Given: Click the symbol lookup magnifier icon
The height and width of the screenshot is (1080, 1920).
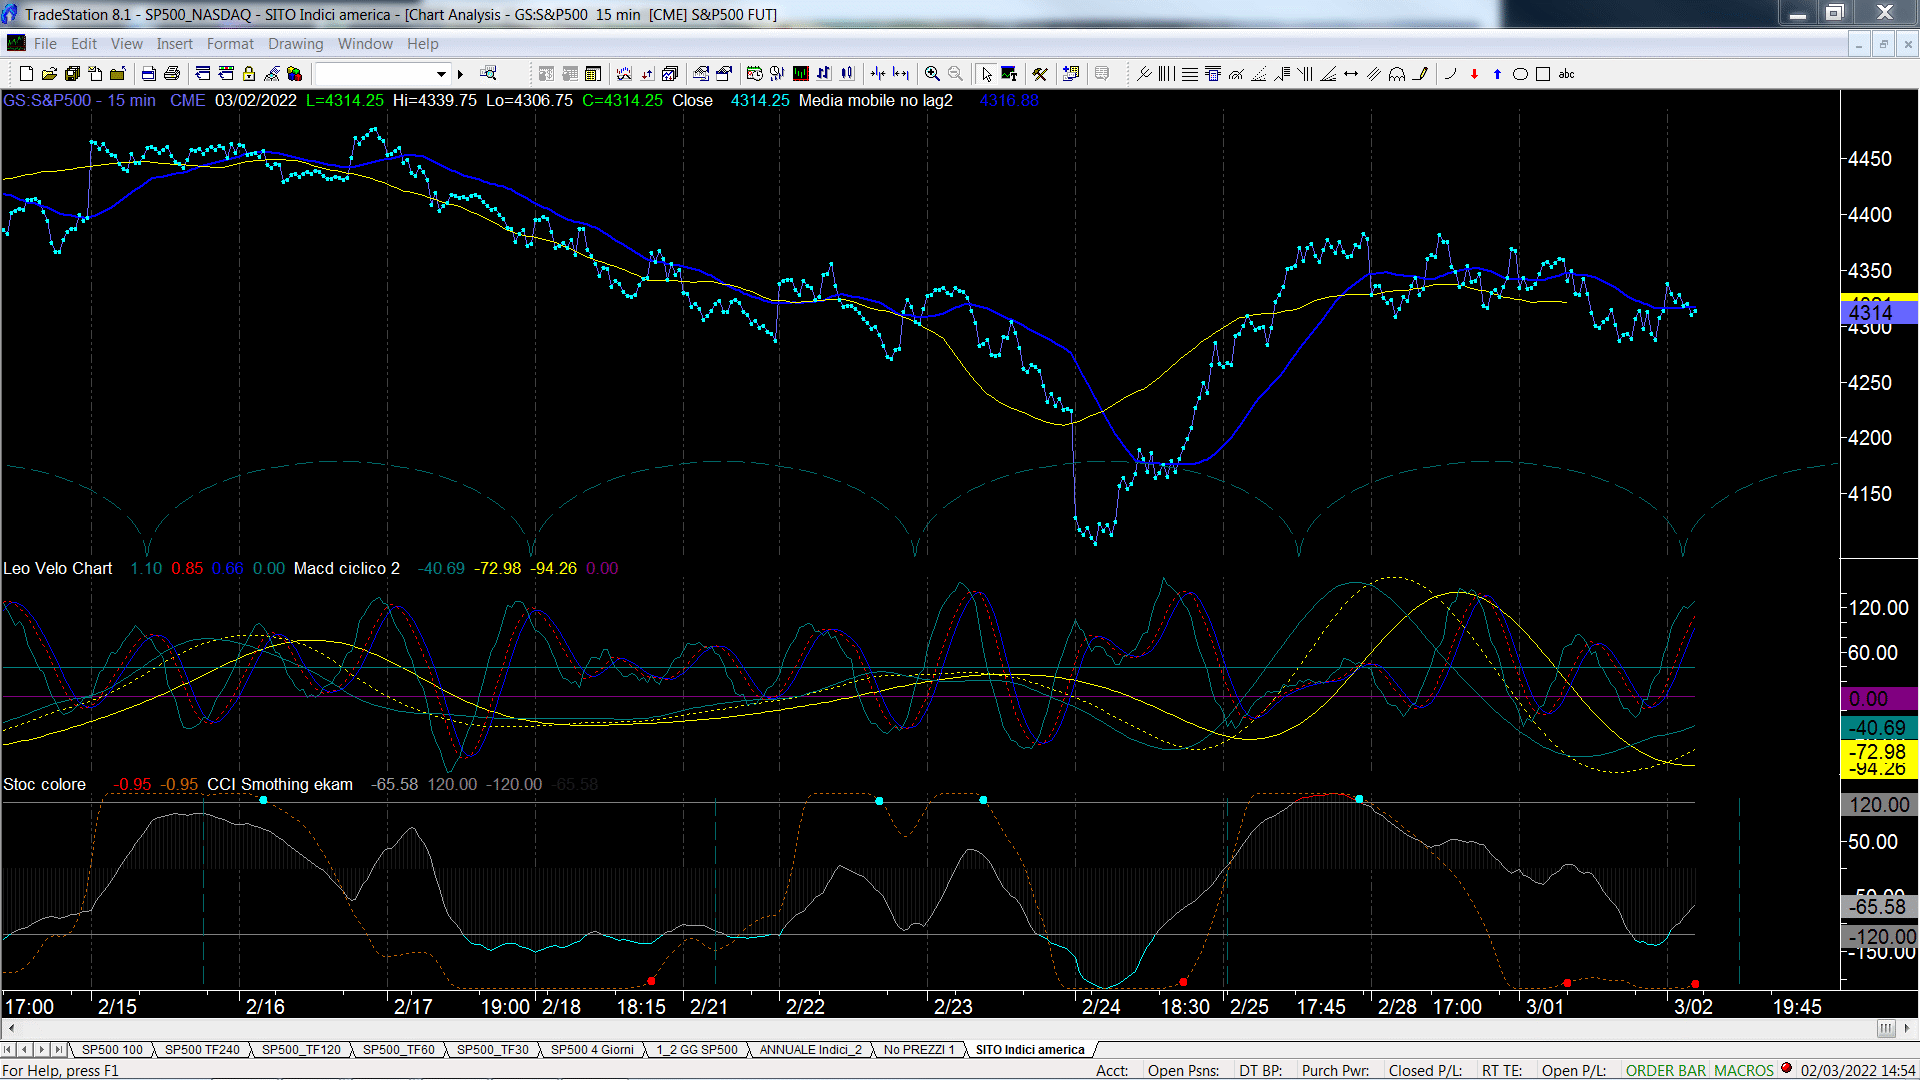Looking at the screenshot, I should pyautogui.click(x=488, y=74).
